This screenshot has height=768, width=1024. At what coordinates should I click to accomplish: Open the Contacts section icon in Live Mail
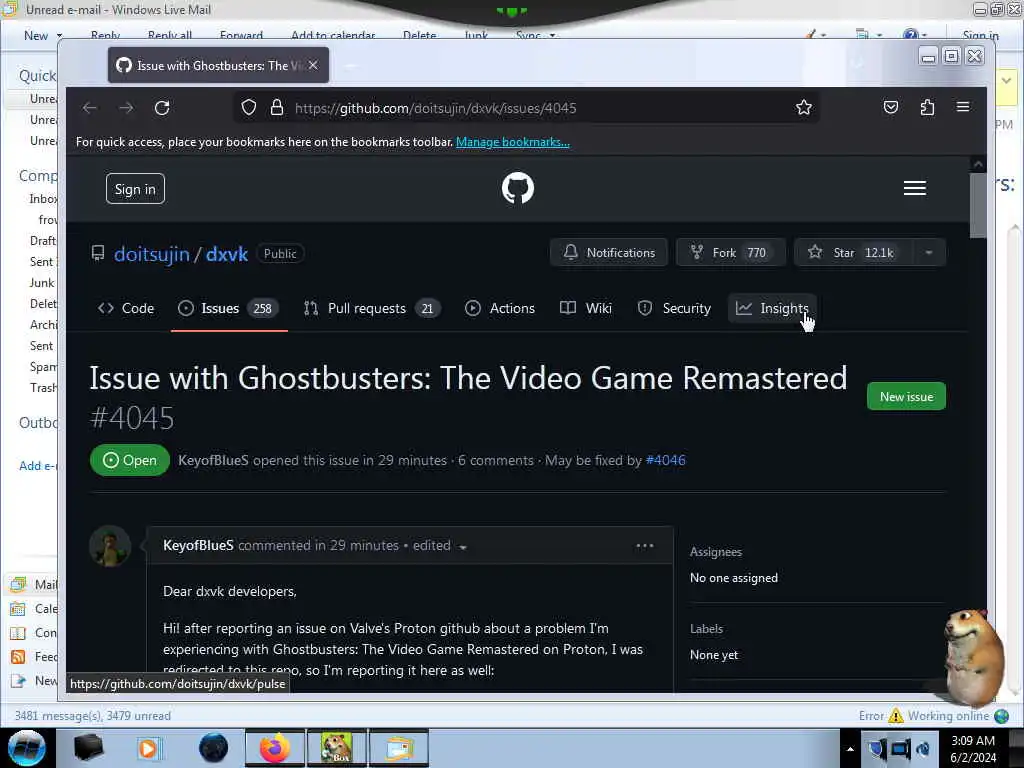tap(18, 633)
